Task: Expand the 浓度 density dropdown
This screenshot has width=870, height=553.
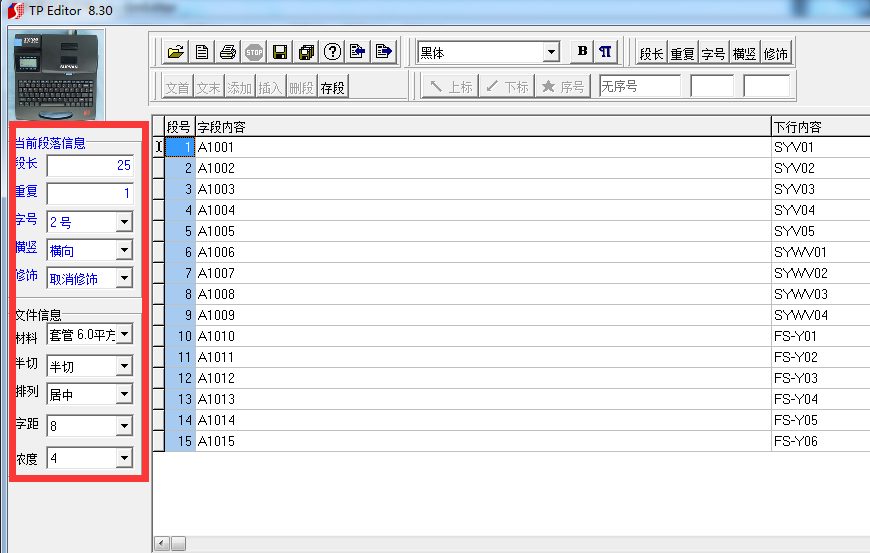Action: click(x=124, y=459)
